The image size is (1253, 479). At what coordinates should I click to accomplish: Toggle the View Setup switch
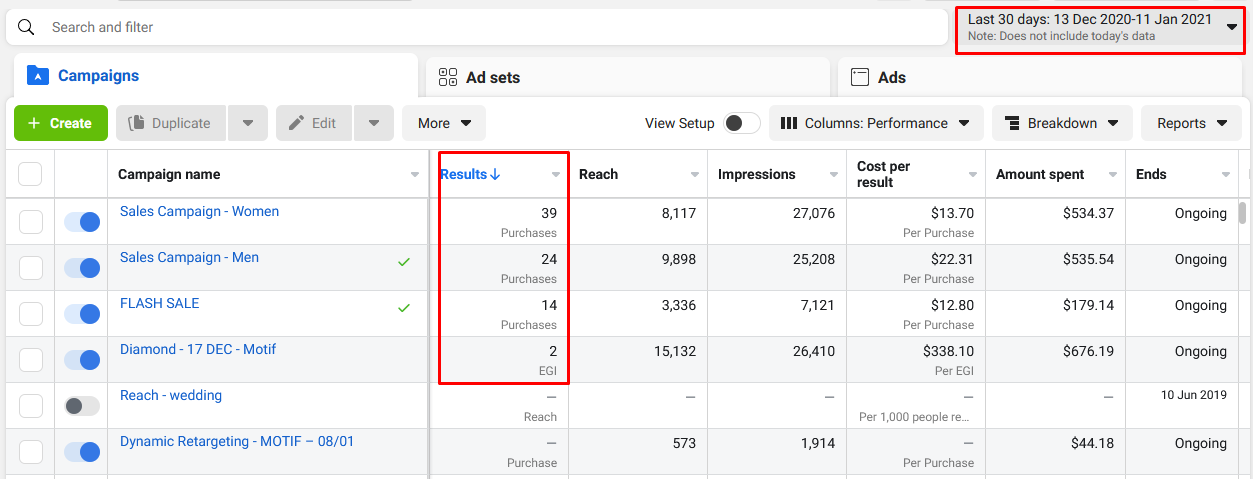742,123
